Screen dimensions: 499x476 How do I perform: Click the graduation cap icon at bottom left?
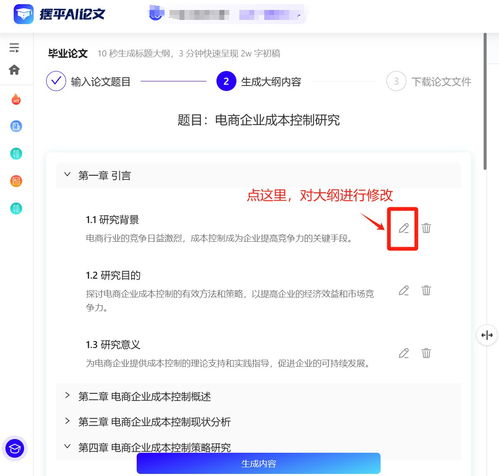pyautogui.click(x=14, y=448)
